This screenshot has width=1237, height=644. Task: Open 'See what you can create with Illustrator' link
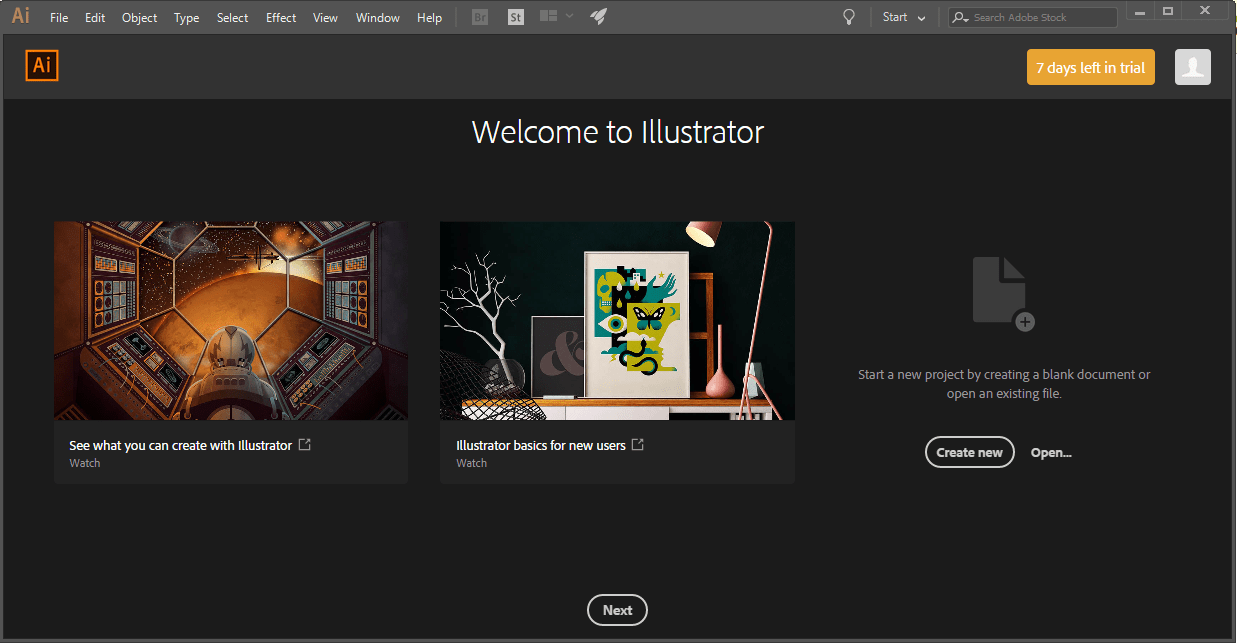180,445
